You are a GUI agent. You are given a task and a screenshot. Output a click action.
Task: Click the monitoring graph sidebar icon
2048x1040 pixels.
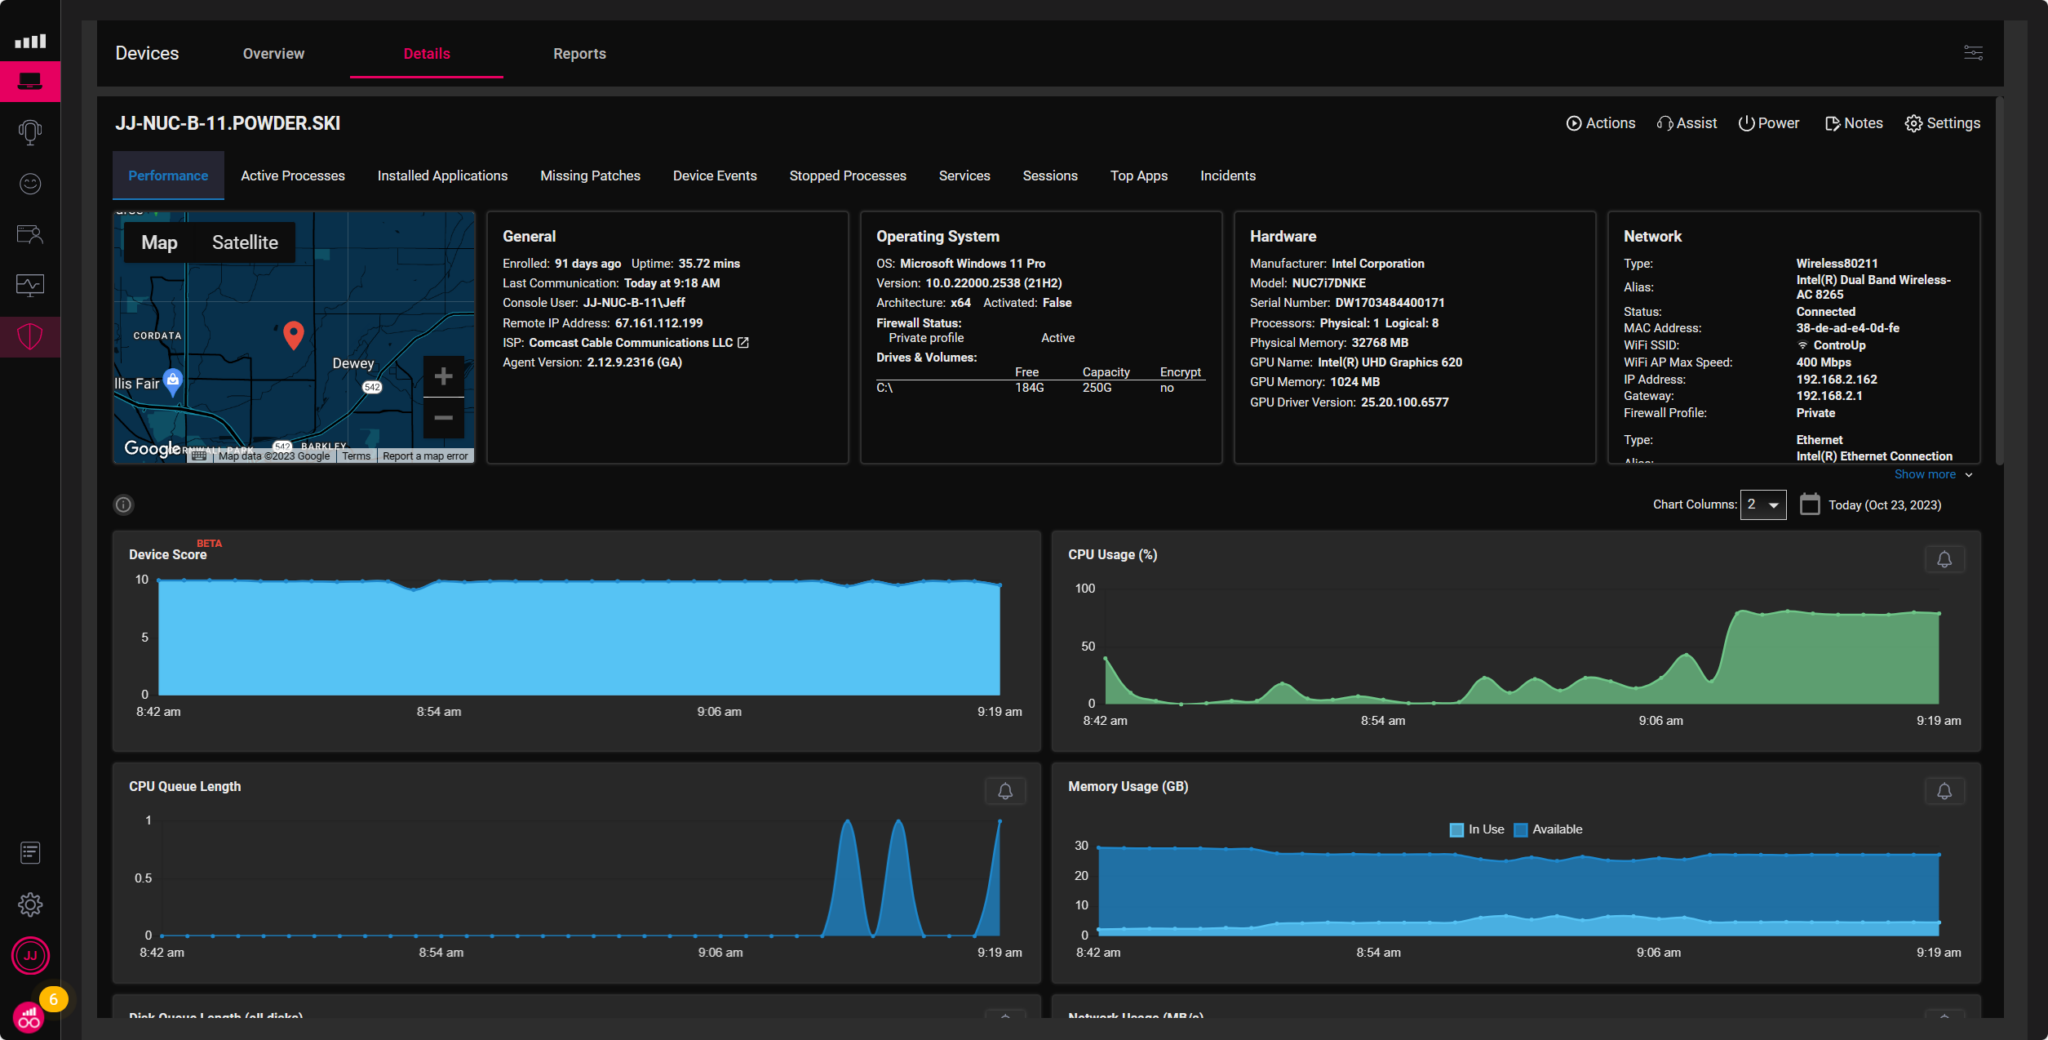[30, 285]
